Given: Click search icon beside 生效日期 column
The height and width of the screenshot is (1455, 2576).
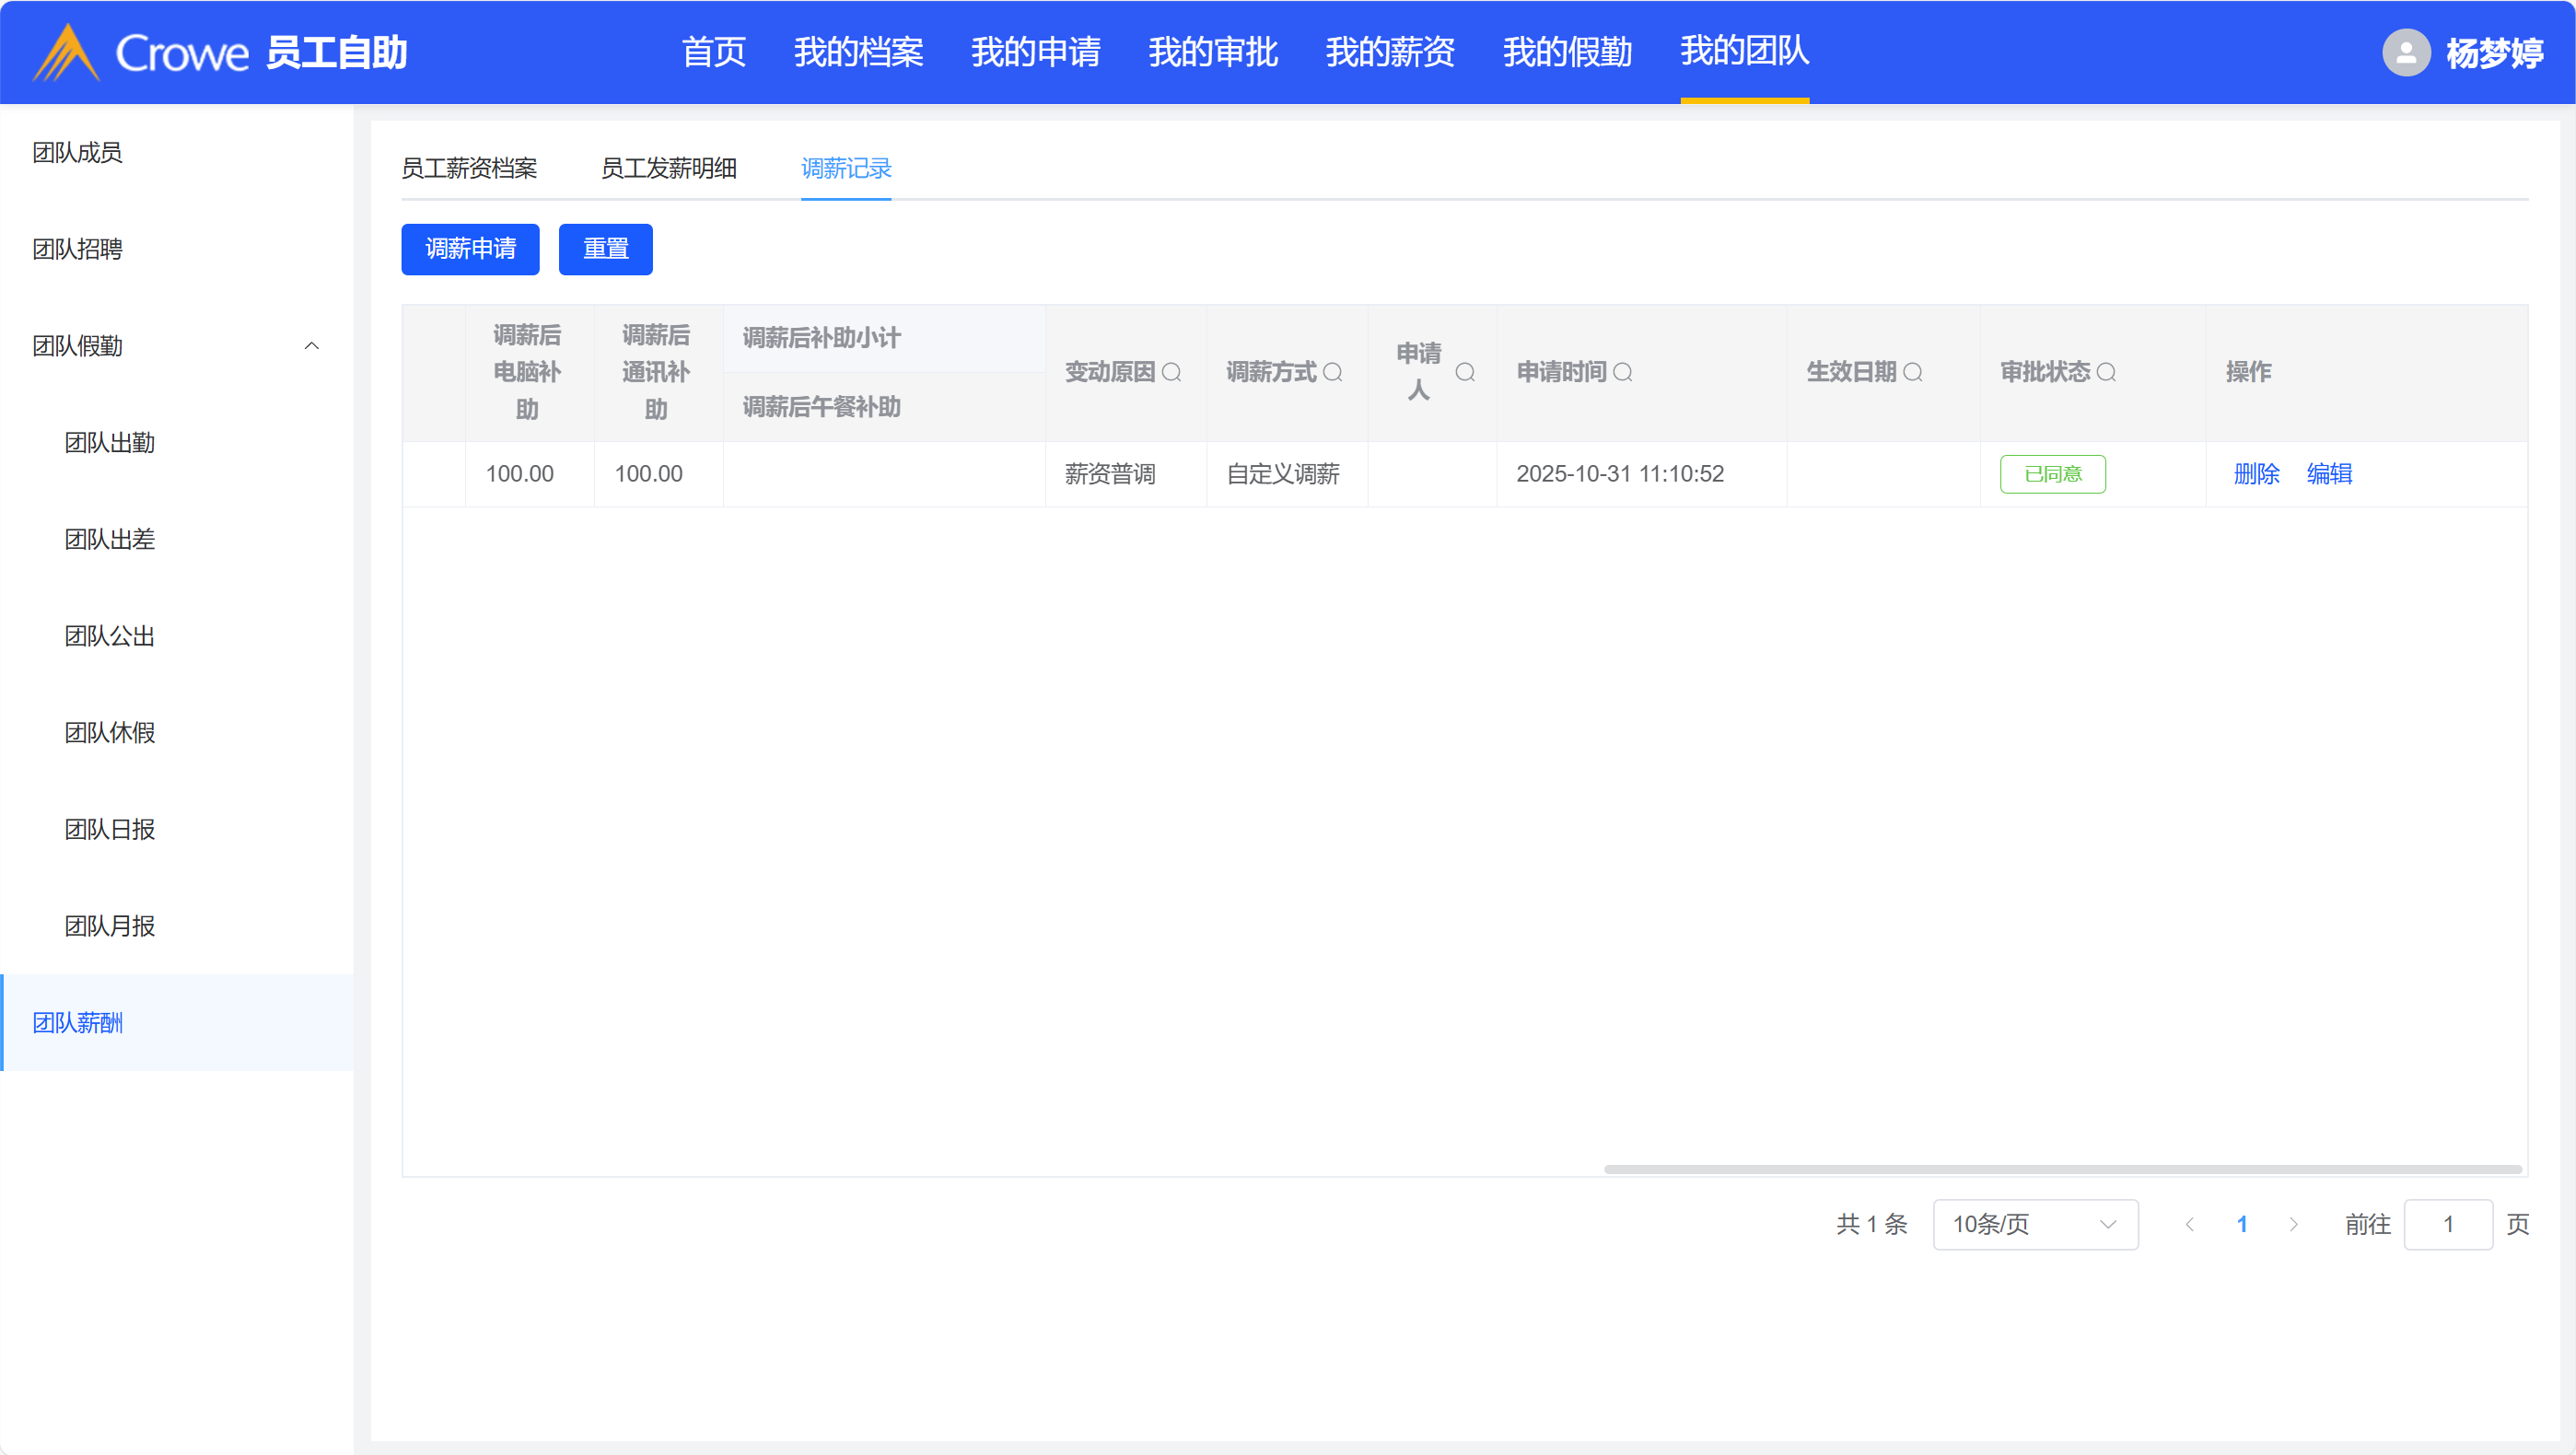Looking at the screenshot, I should click(1913, 372).
